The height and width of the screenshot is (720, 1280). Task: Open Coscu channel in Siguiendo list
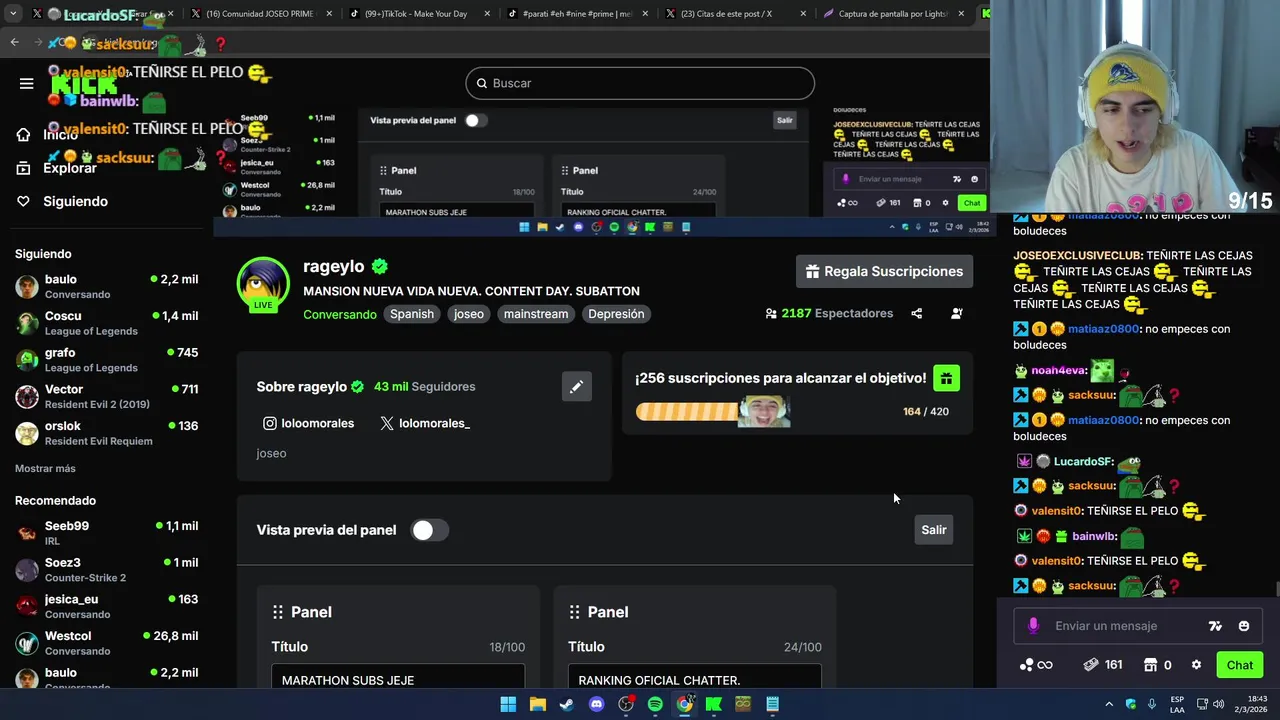(107, 323)
